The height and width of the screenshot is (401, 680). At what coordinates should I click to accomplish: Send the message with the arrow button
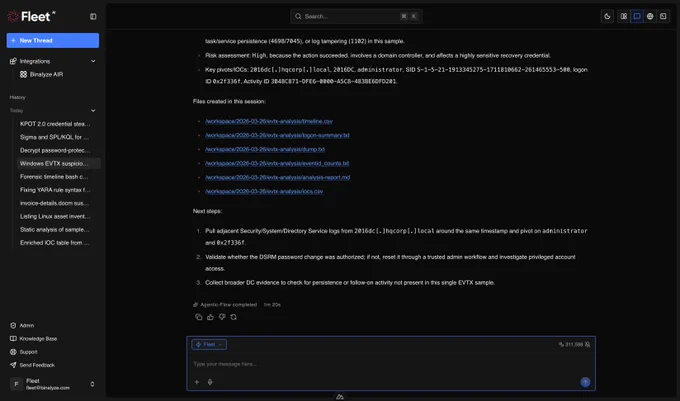coord(585,382)
